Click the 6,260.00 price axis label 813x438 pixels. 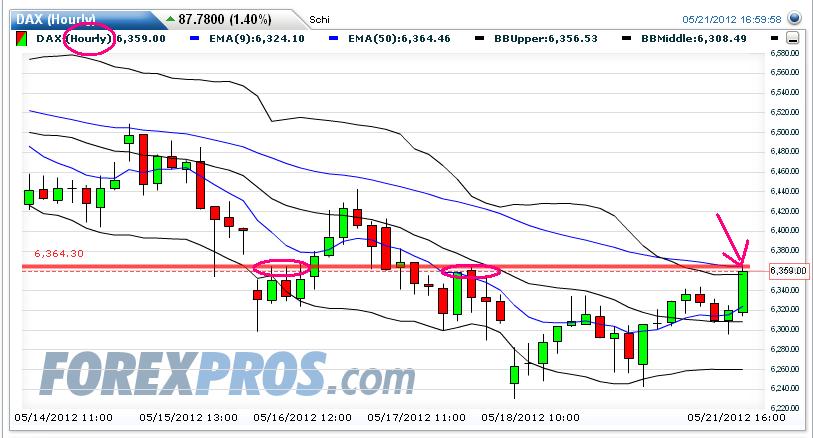[784, 369]
